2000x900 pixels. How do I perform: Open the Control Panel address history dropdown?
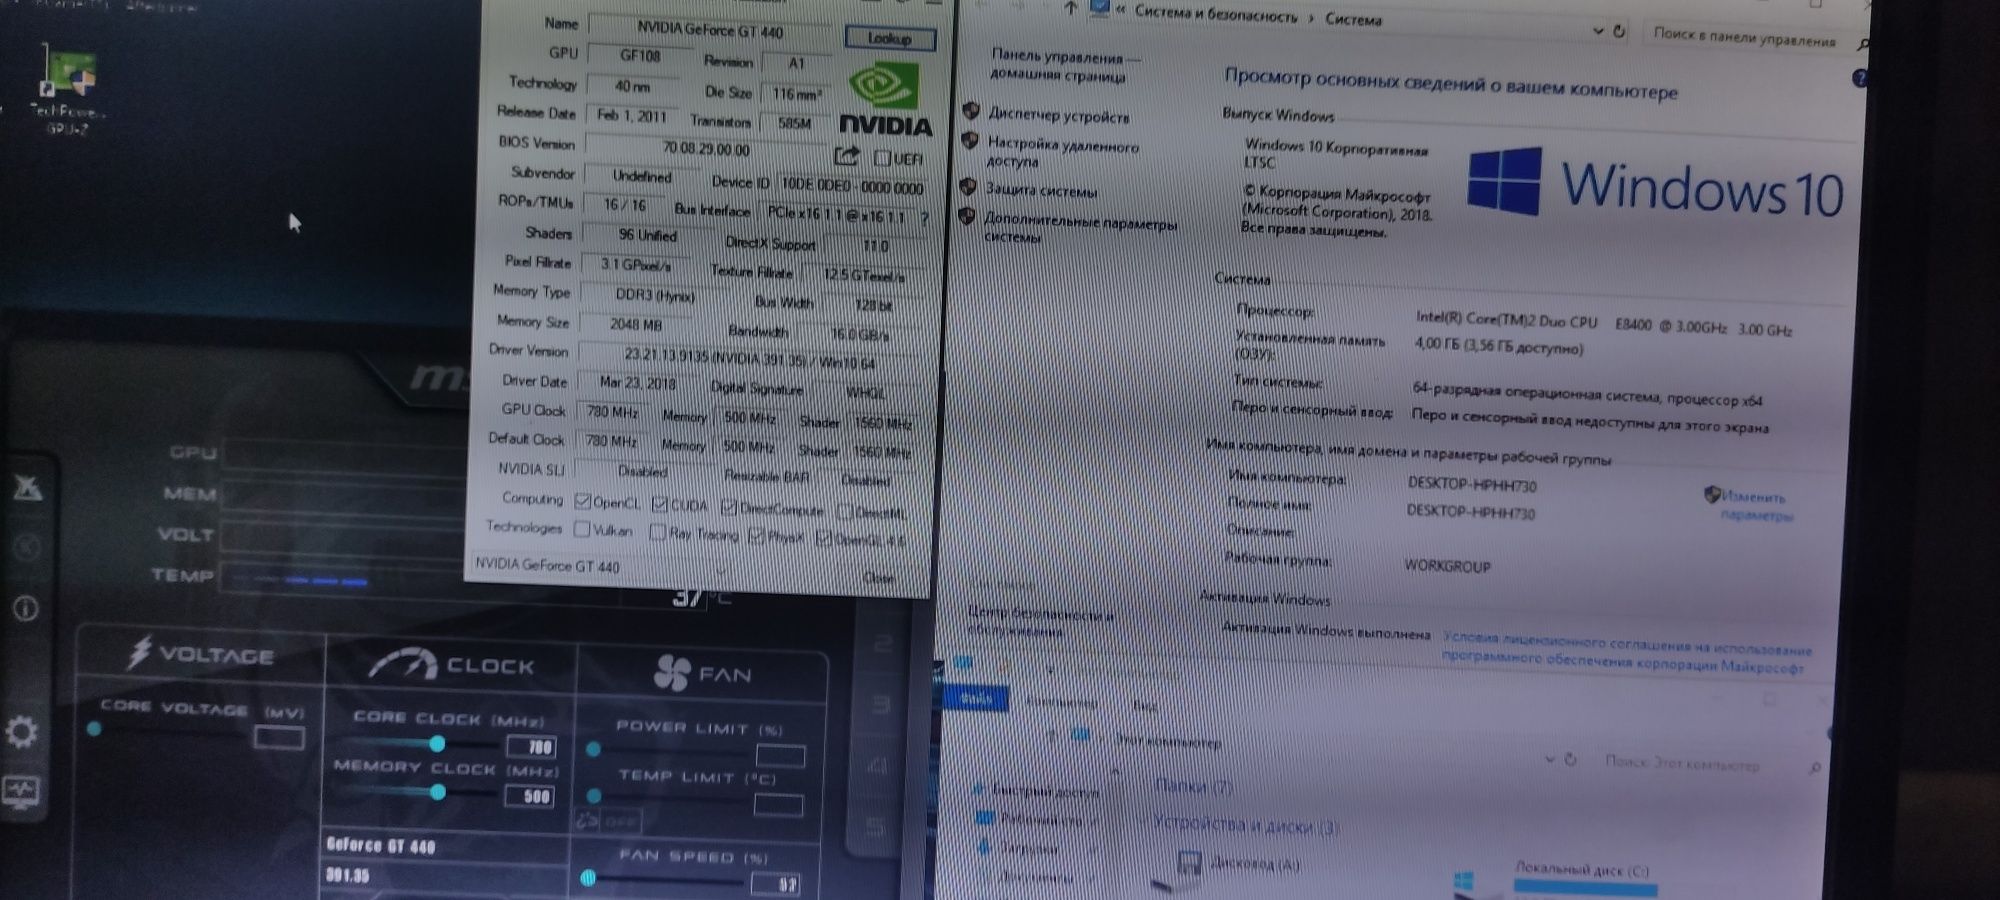point(1598,30)
